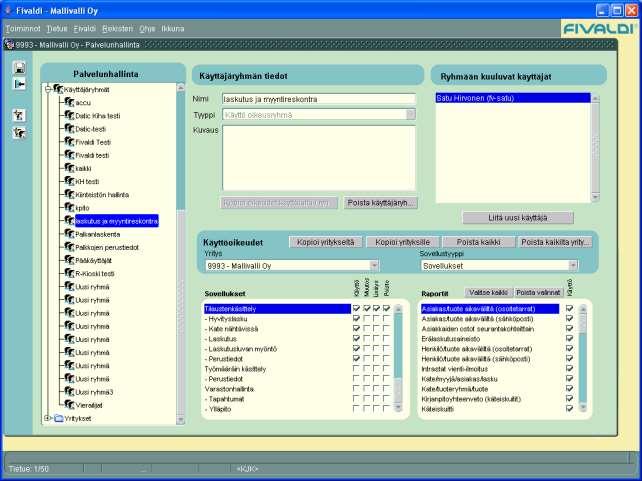Open the Tyyppi dropdown arrow
This screenshot has width=642, height=481.
pyautogui.click(x=411, y=115)
